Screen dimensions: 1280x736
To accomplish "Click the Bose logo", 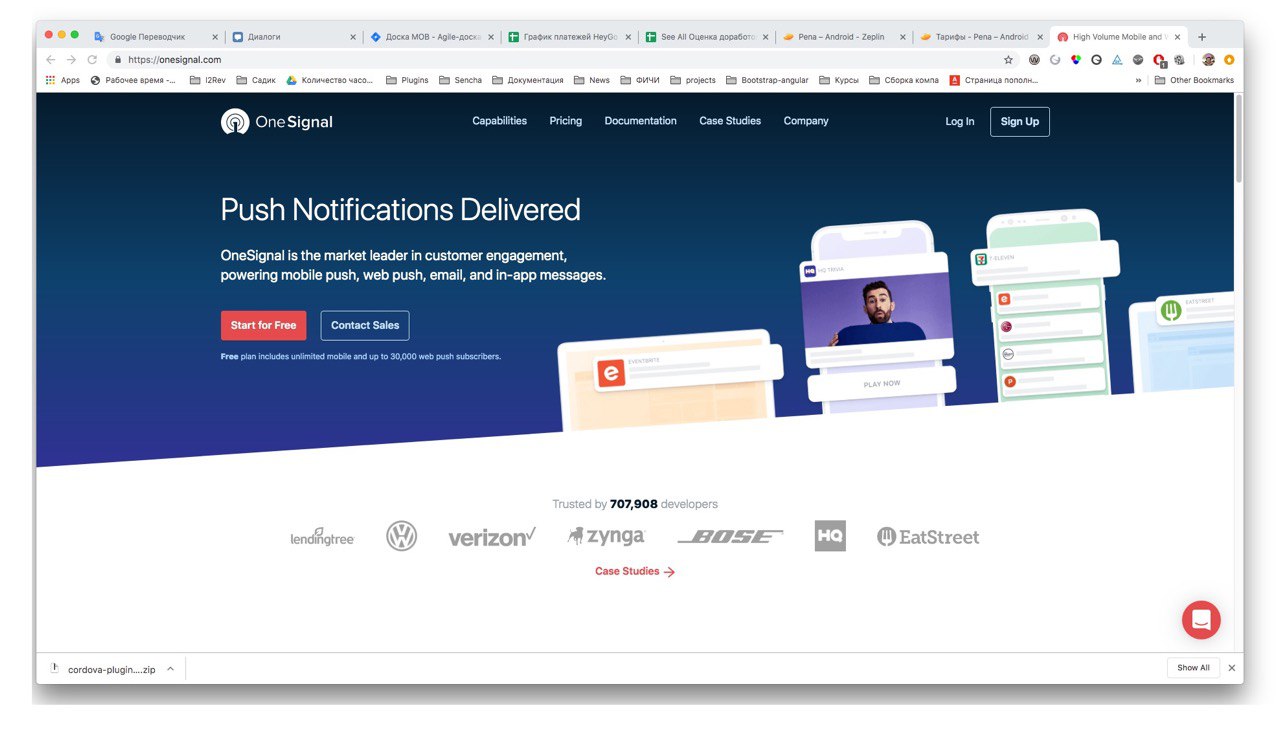I will (x=730, y=537).
